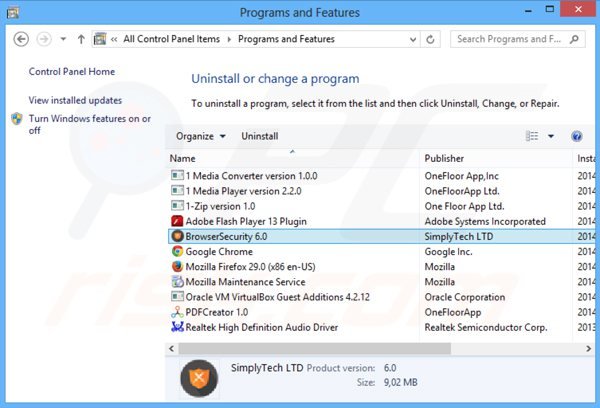The height and width of the screenshot is (408, 600).
Task: Click the horizontal scrollbar thumb
Action: point(315,349)
